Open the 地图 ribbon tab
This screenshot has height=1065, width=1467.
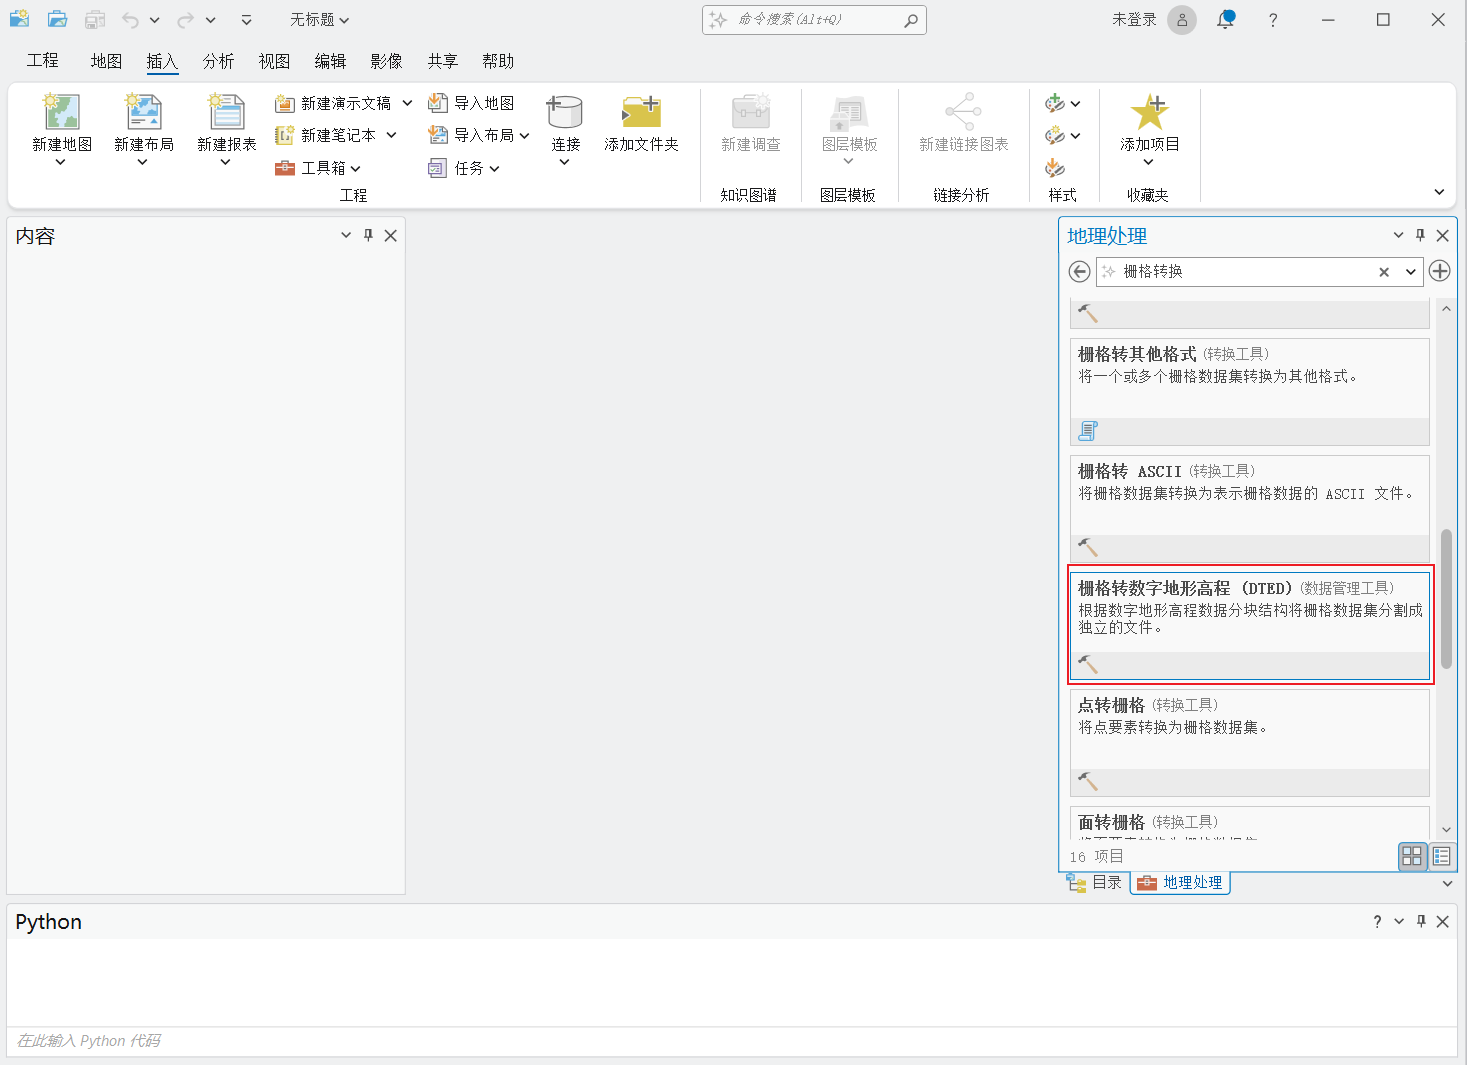[x=106, y=61]
